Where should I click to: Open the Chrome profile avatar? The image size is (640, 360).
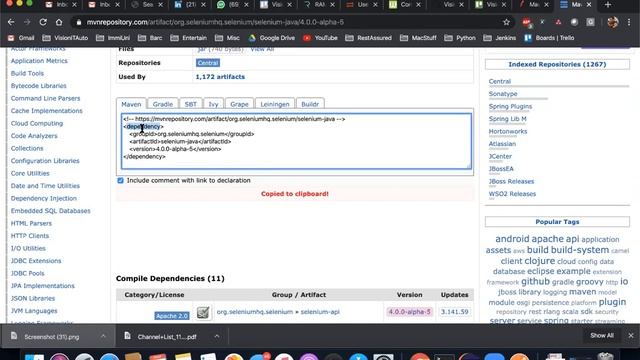point(613,22)
